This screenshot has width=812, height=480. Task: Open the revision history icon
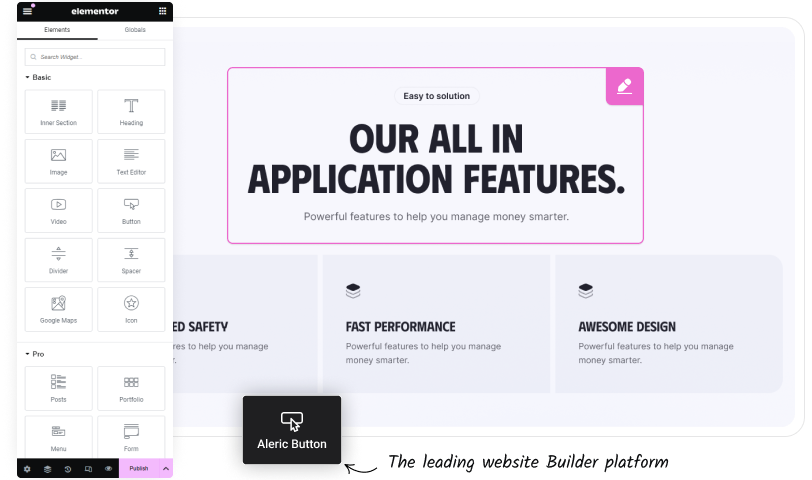click(x=68, y=468)
